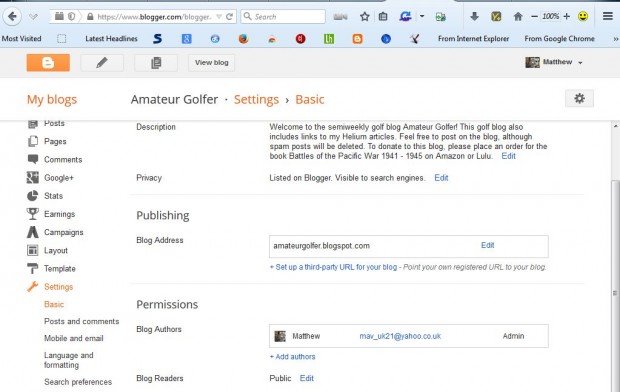The width and height of the screenshot is (620, 392).
Task: Zoom out with the minus icon
Action: tap(534, 17)
